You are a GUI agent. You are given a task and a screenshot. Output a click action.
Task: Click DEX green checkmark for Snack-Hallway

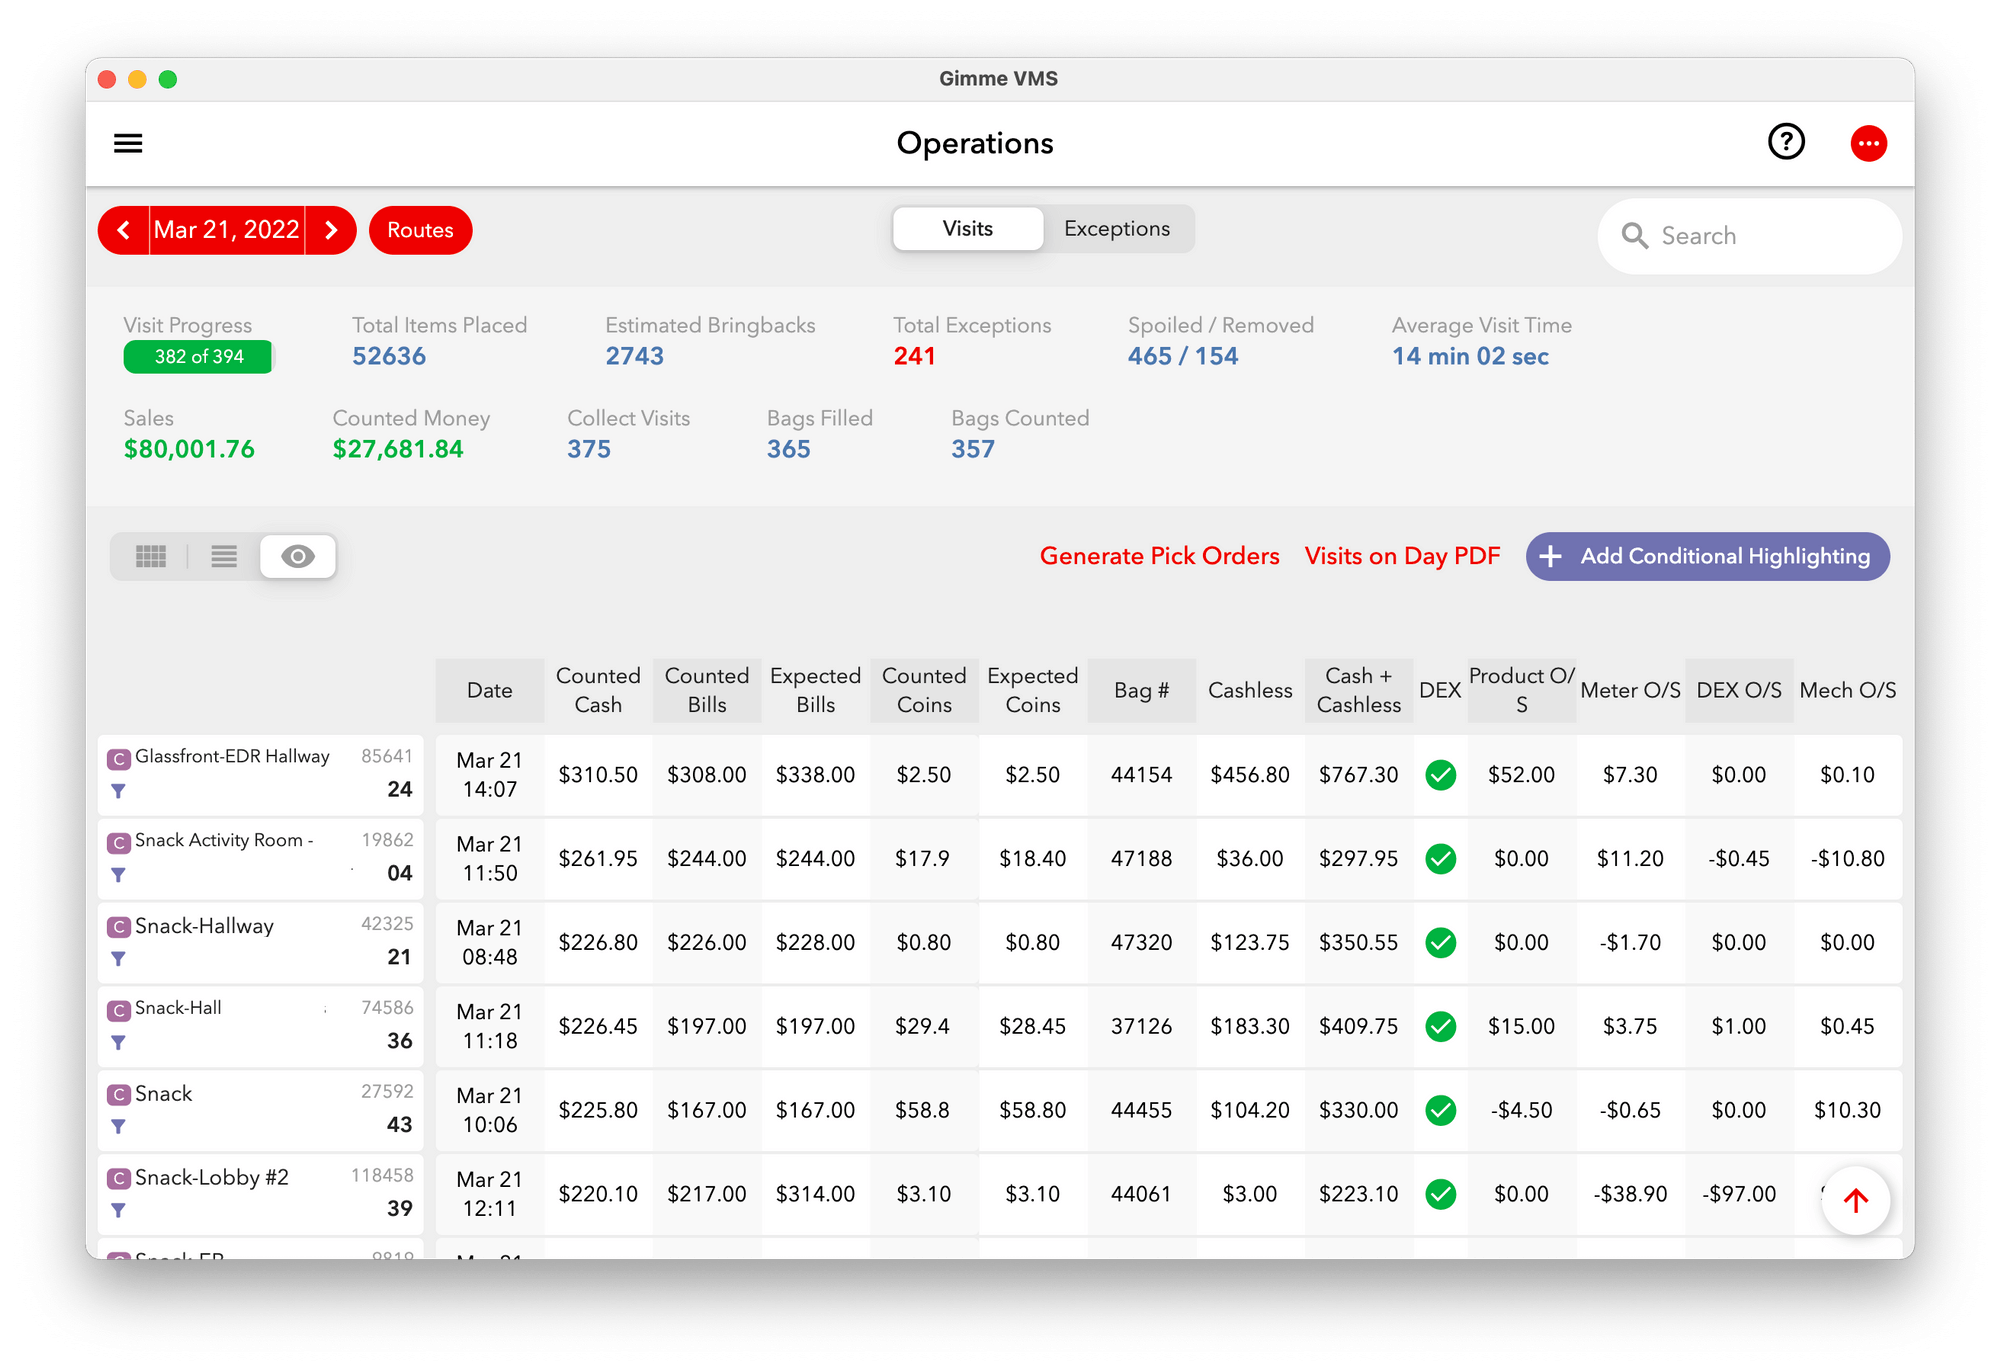(x=1440, y=942)
